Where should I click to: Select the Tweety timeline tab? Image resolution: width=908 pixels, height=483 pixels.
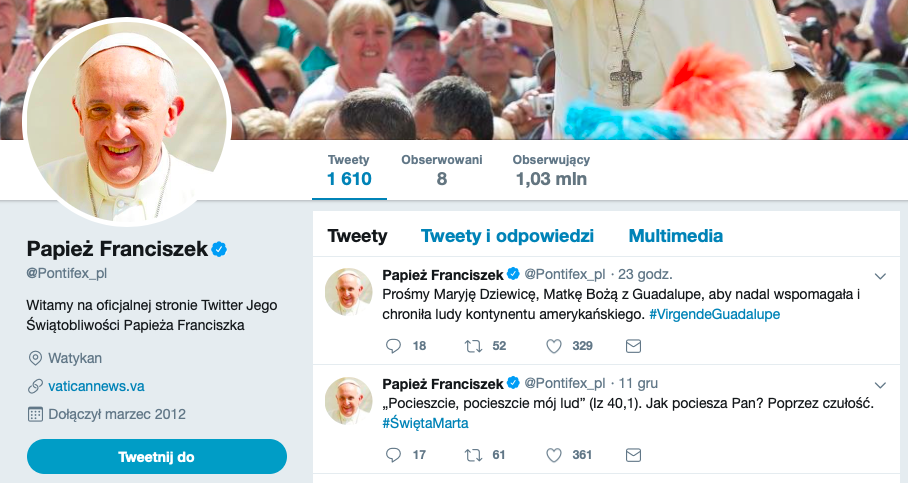[357, 236]
